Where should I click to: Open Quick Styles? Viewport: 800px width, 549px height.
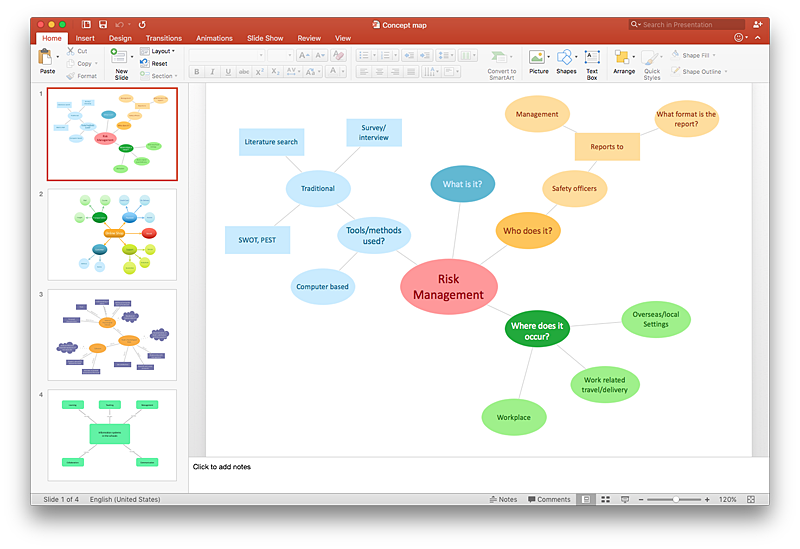coord(652,65)
